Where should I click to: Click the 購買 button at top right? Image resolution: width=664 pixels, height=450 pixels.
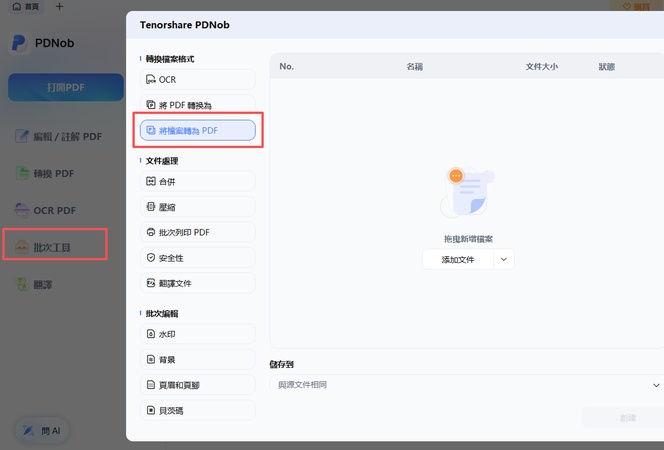[x=637, y=6]
